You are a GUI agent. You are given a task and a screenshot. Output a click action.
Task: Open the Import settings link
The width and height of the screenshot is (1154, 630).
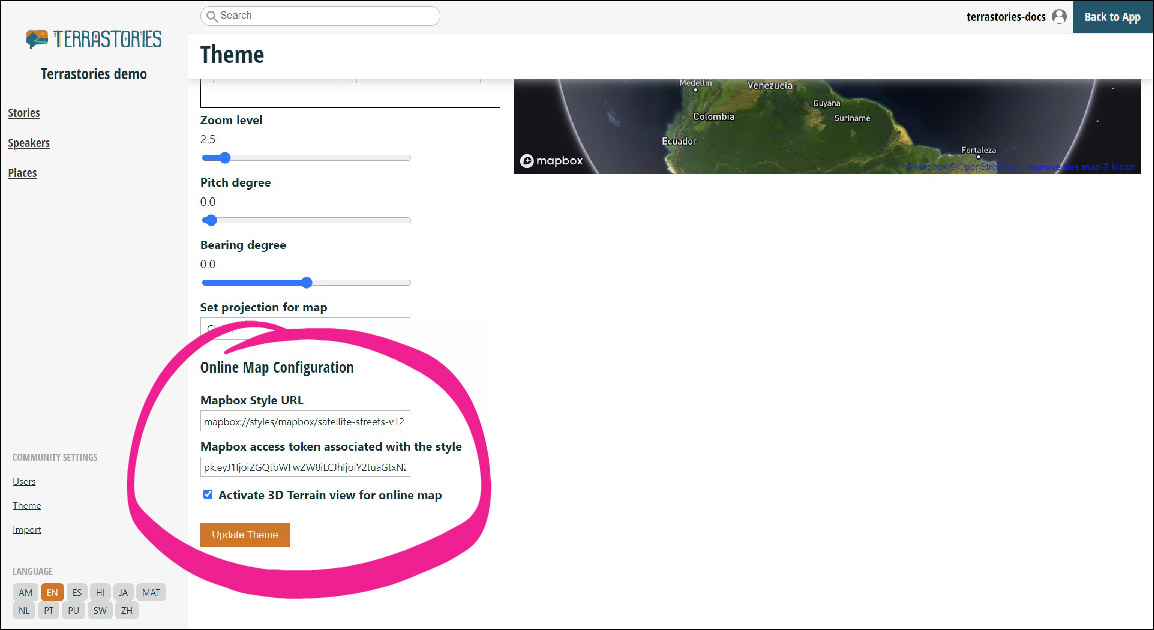pyautogui.click(x=27, y=530)
